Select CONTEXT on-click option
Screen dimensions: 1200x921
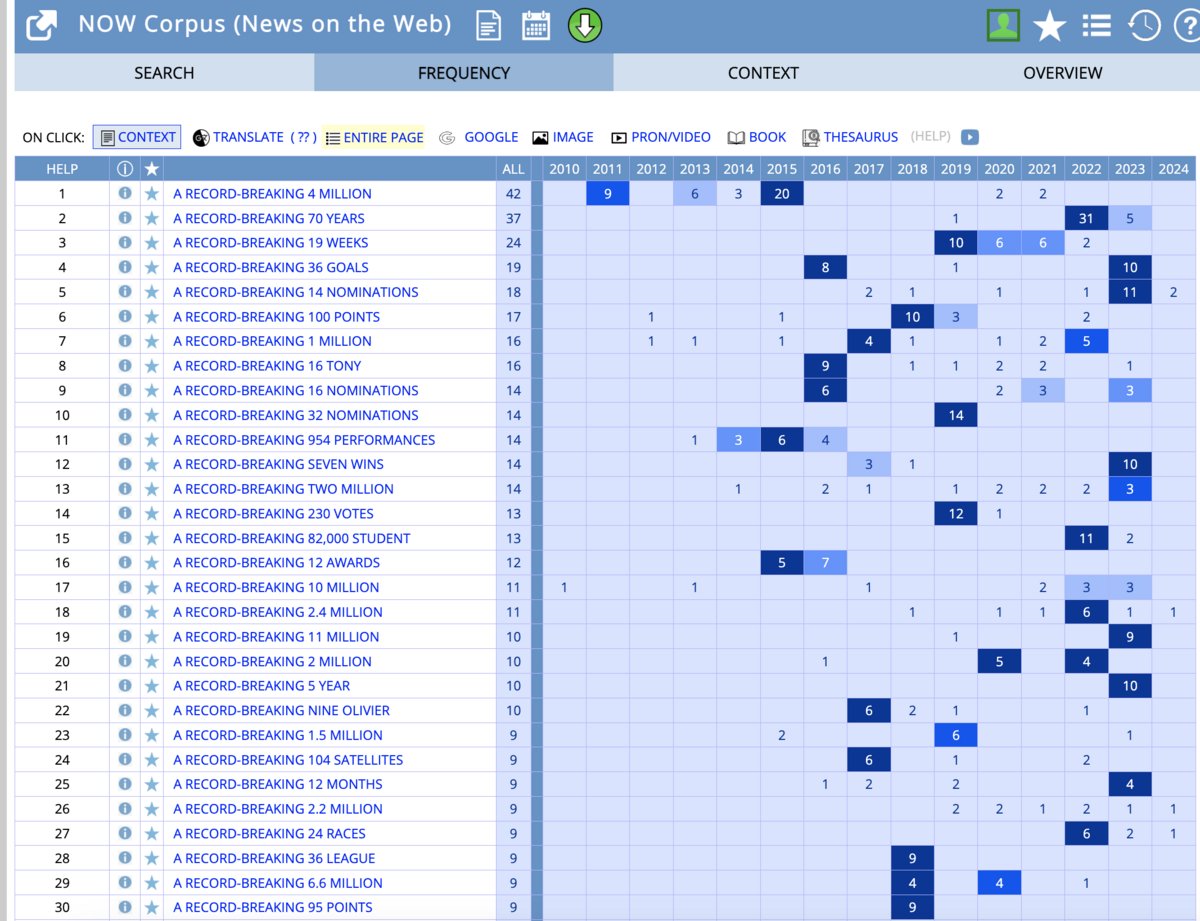point(137,137)
